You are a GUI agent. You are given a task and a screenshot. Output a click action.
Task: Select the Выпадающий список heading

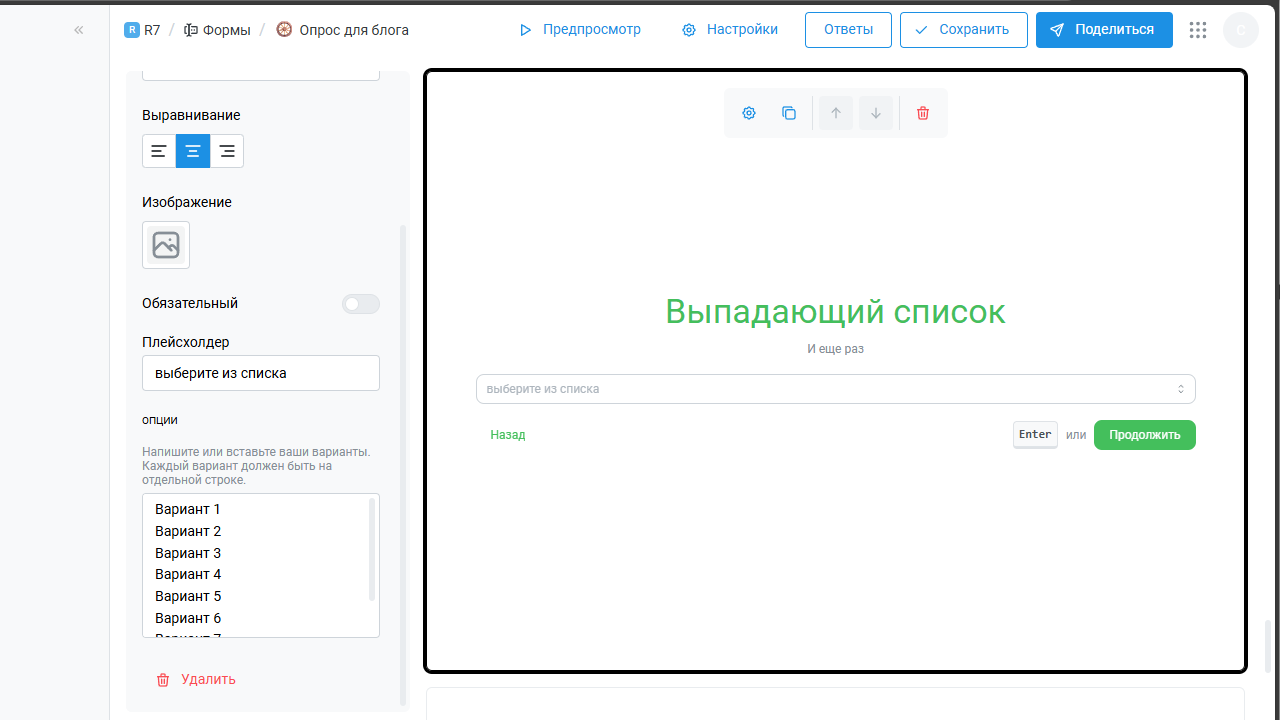click(836, 312)
